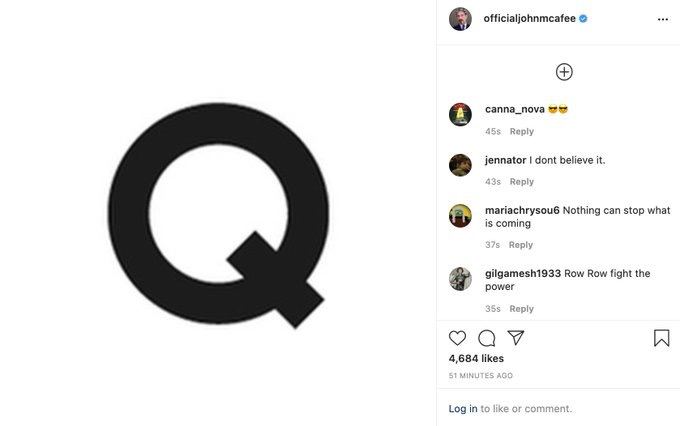Image resolution: width=680 pixels, height=426 pixels.
Task: Reply to mariachrysou6's comment
Action: 521,245
